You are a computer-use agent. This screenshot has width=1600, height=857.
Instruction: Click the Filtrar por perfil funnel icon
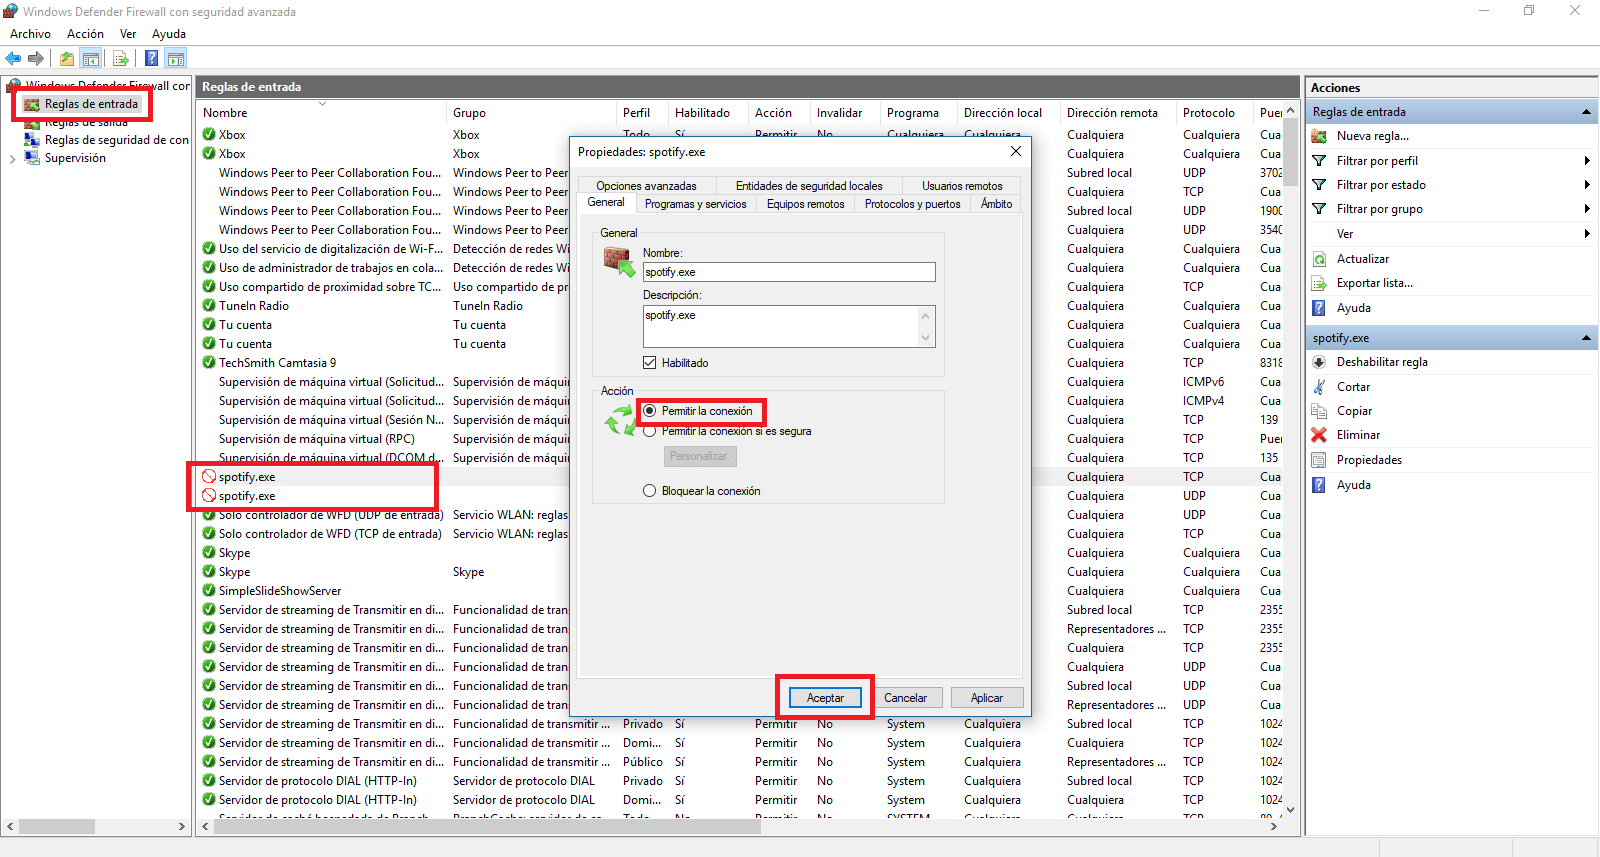coord(1319,161)
